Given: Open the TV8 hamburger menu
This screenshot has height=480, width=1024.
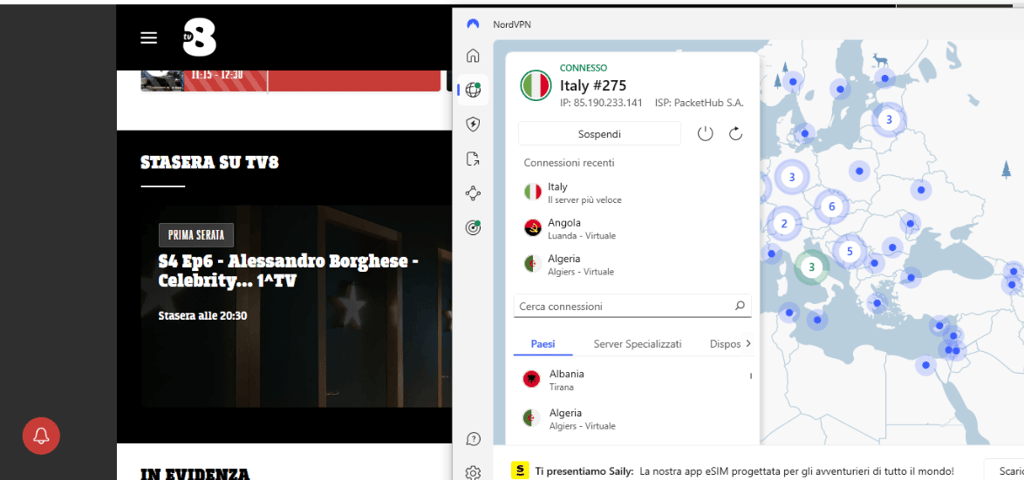Looking at the screenshot, I should [x=149, y=38].
